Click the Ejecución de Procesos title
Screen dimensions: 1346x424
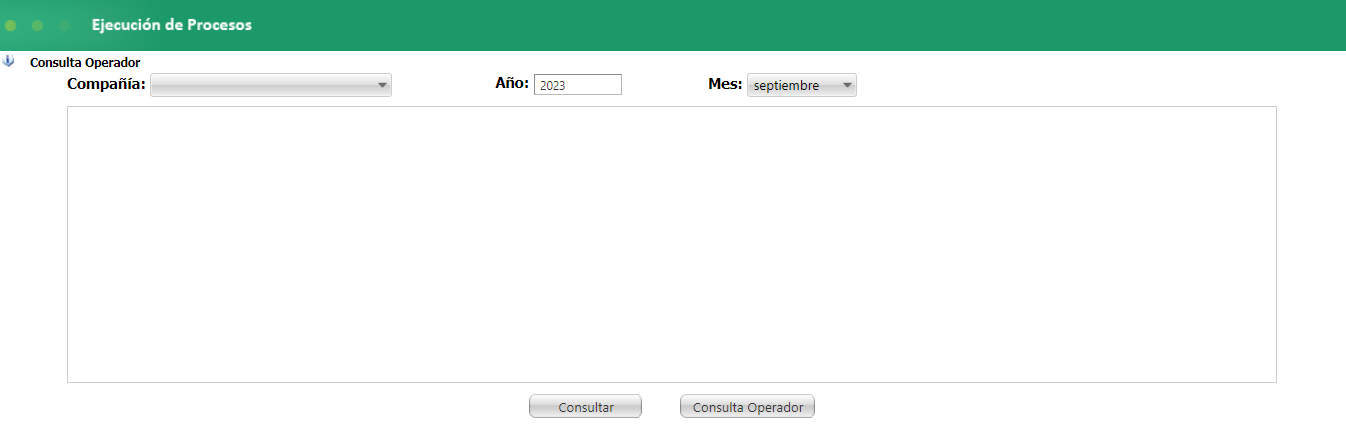pyautogui.click(x=172, y=25)
